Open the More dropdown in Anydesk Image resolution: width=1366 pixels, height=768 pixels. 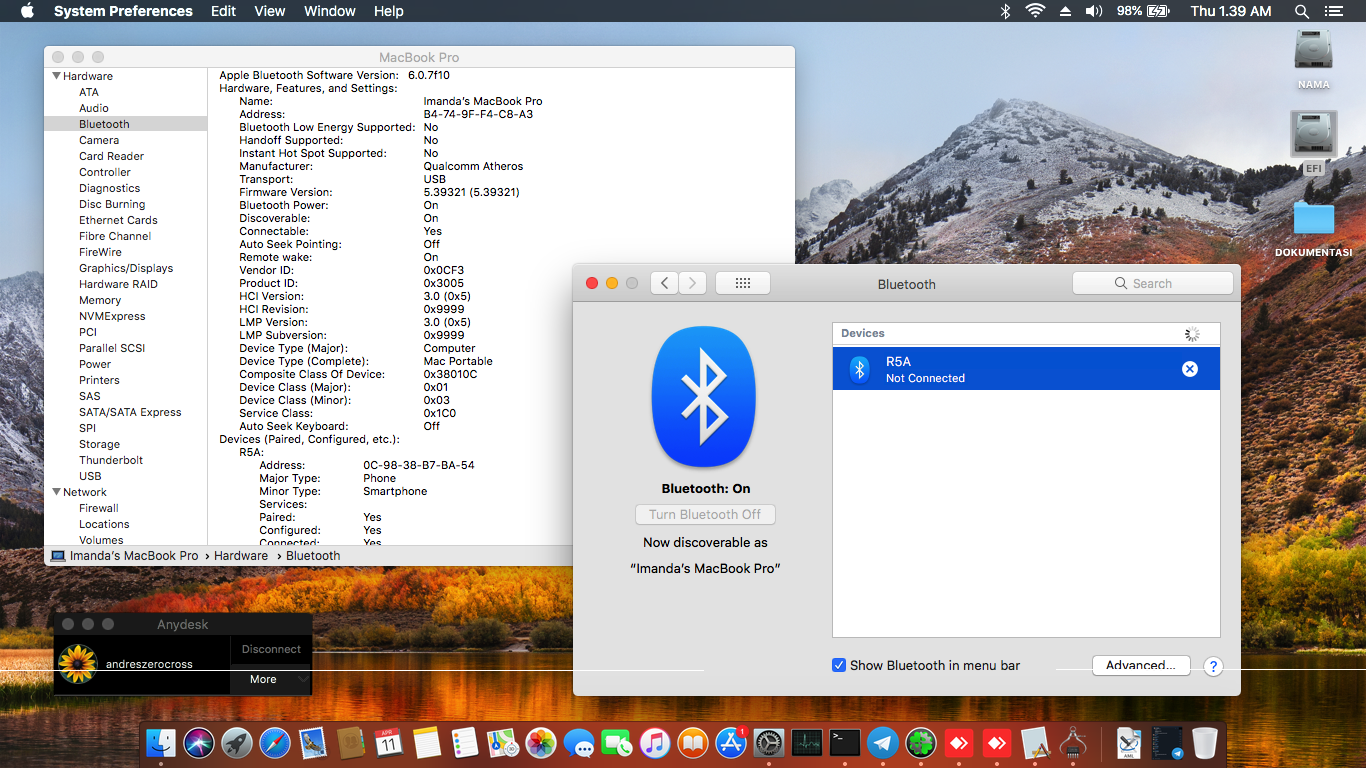point(271,679)
